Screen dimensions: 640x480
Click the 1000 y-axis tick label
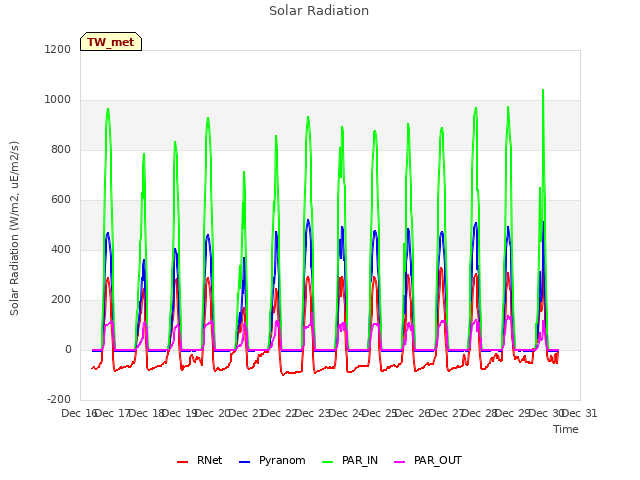pyautogui.click(x=58, y=100)
